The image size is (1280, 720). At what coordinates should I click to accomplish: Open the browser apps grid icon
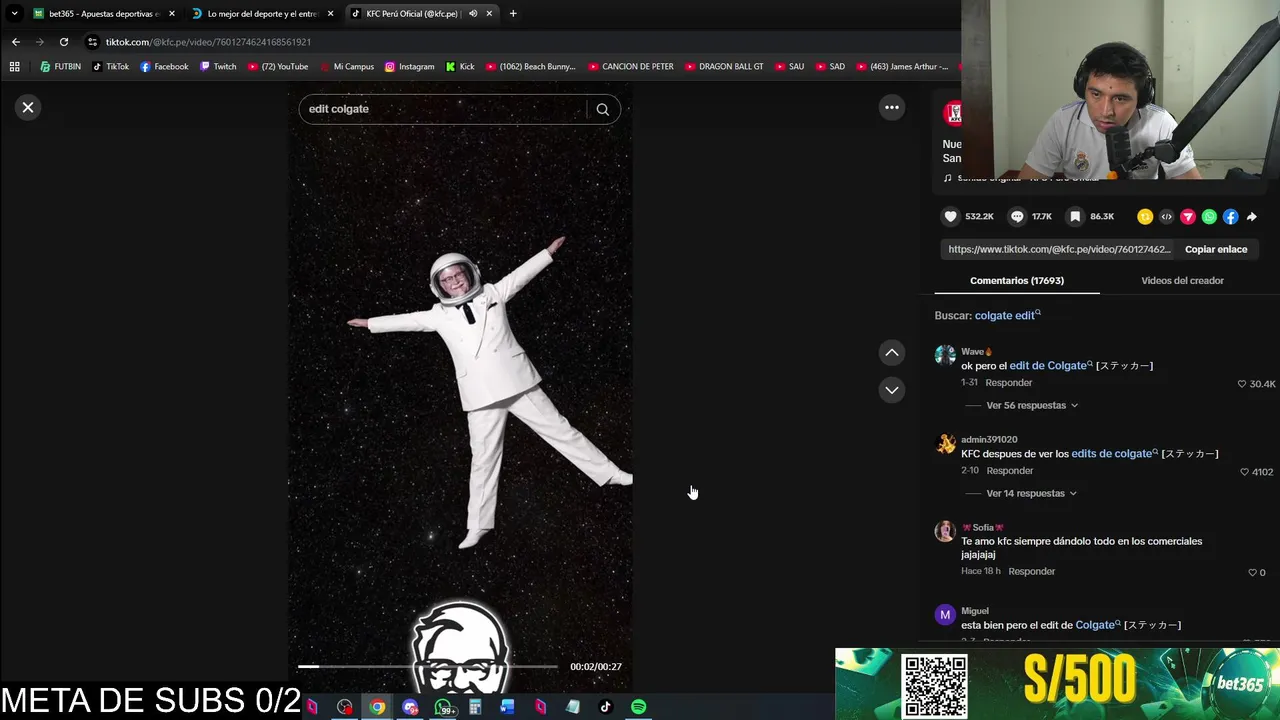tap(14, 67)
